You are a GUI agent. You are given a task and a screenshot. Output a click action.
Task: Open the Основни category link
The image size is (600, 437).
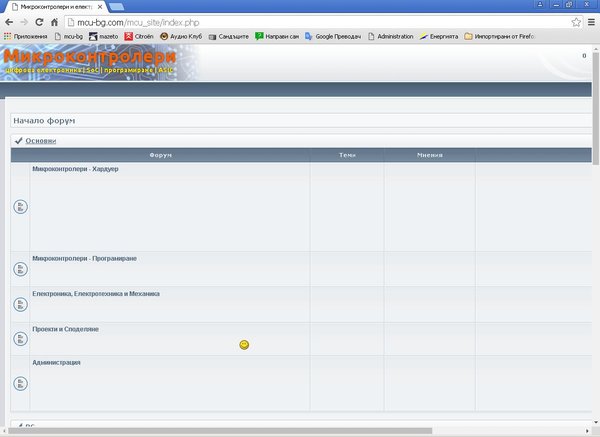tap(41, 141)
